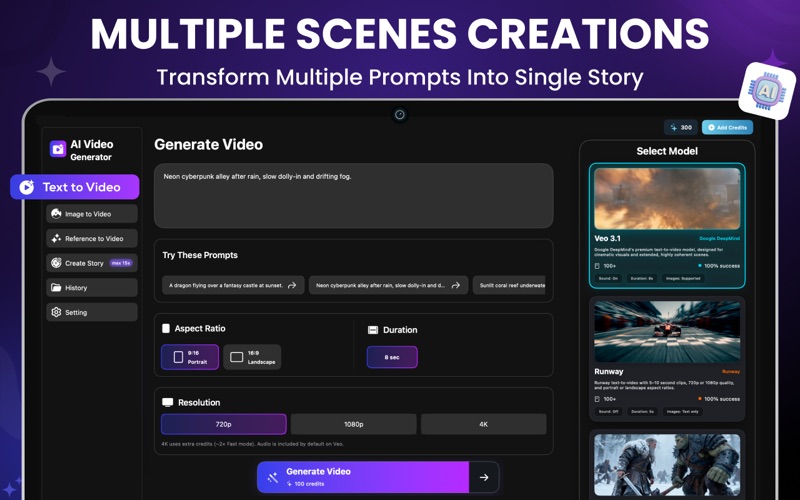
Task: Choose 4K resolution
Action: [x=484, y=424]
